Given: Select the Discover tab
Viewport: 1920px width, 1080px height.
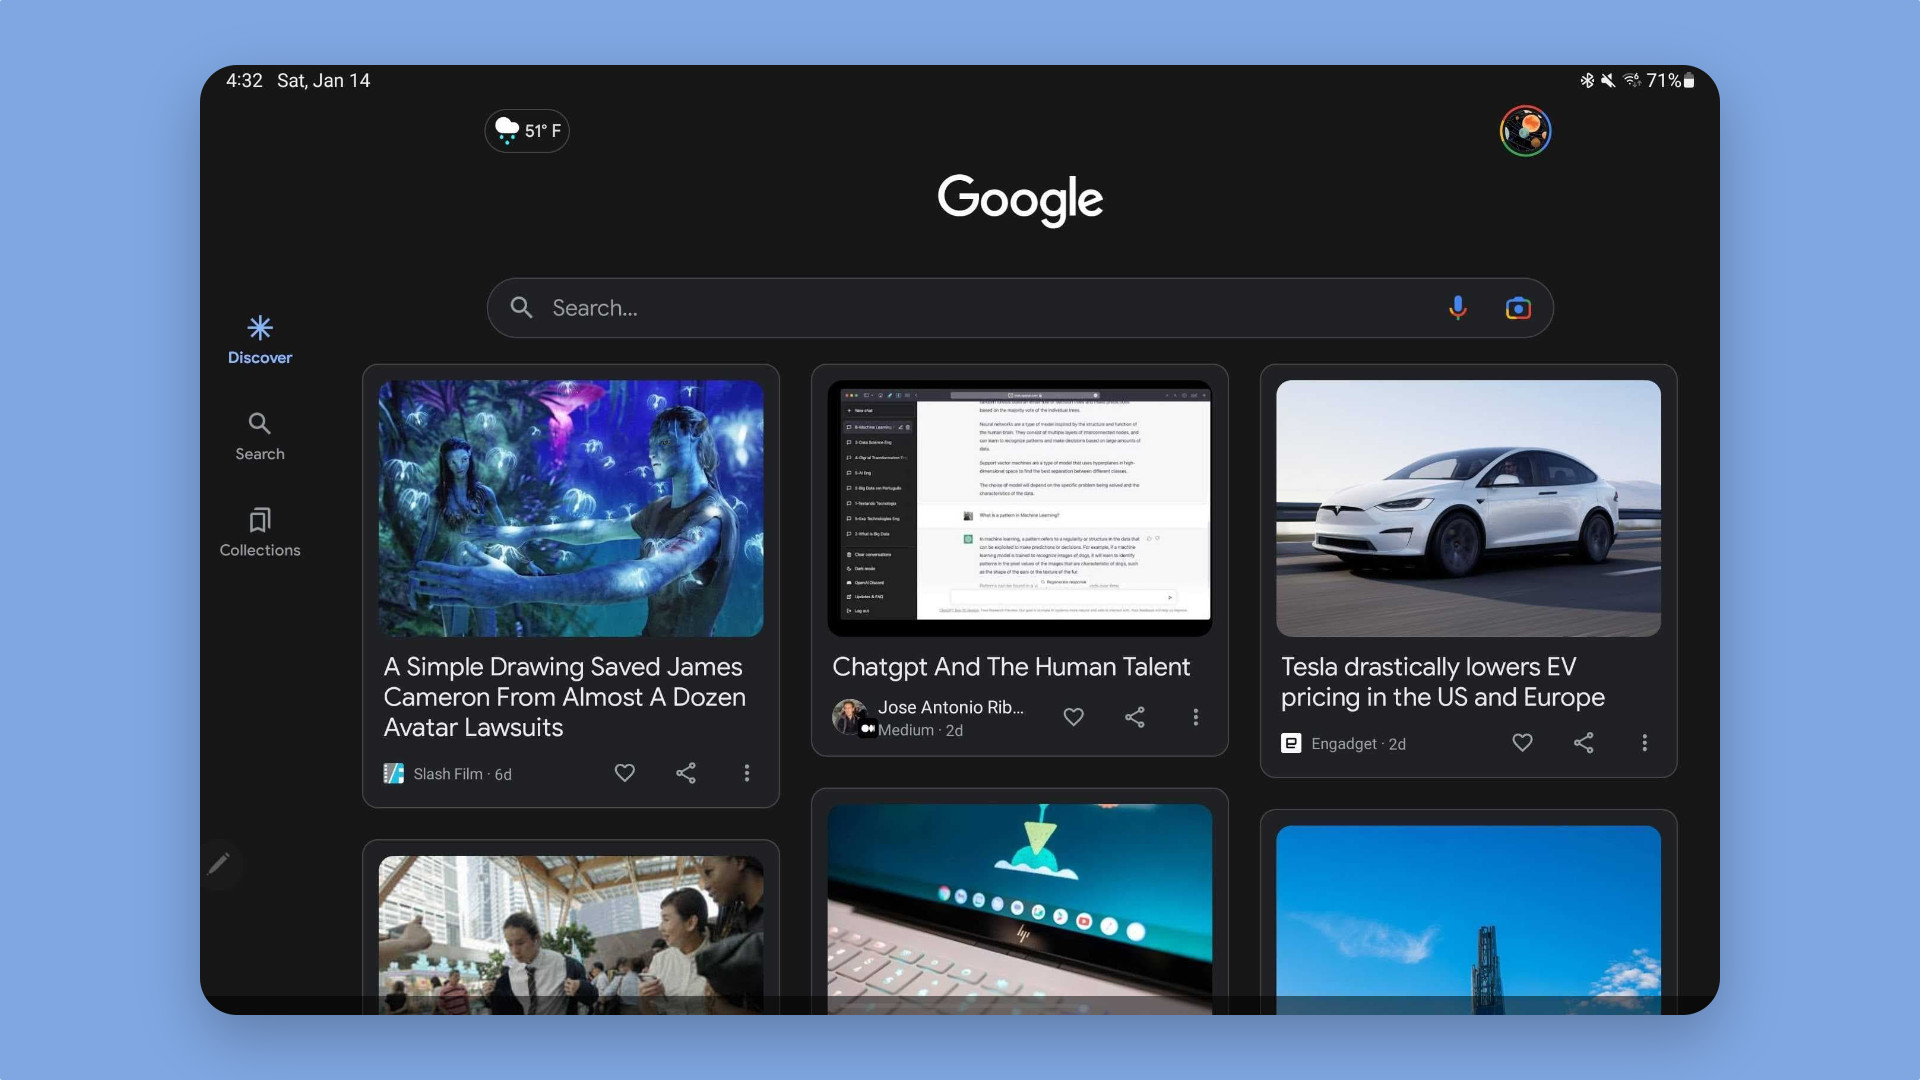Looking at the screenshot, I should 259,340.
